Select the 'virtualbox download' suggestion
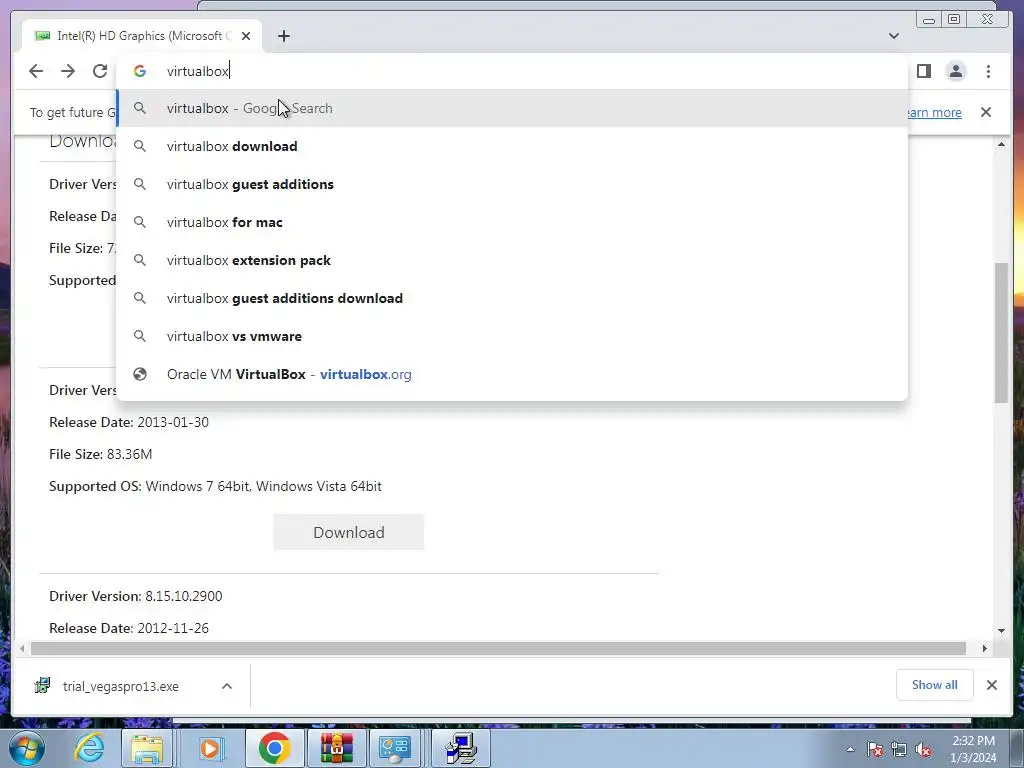This screenshot has width=1024, height=768. pos(511,146)
